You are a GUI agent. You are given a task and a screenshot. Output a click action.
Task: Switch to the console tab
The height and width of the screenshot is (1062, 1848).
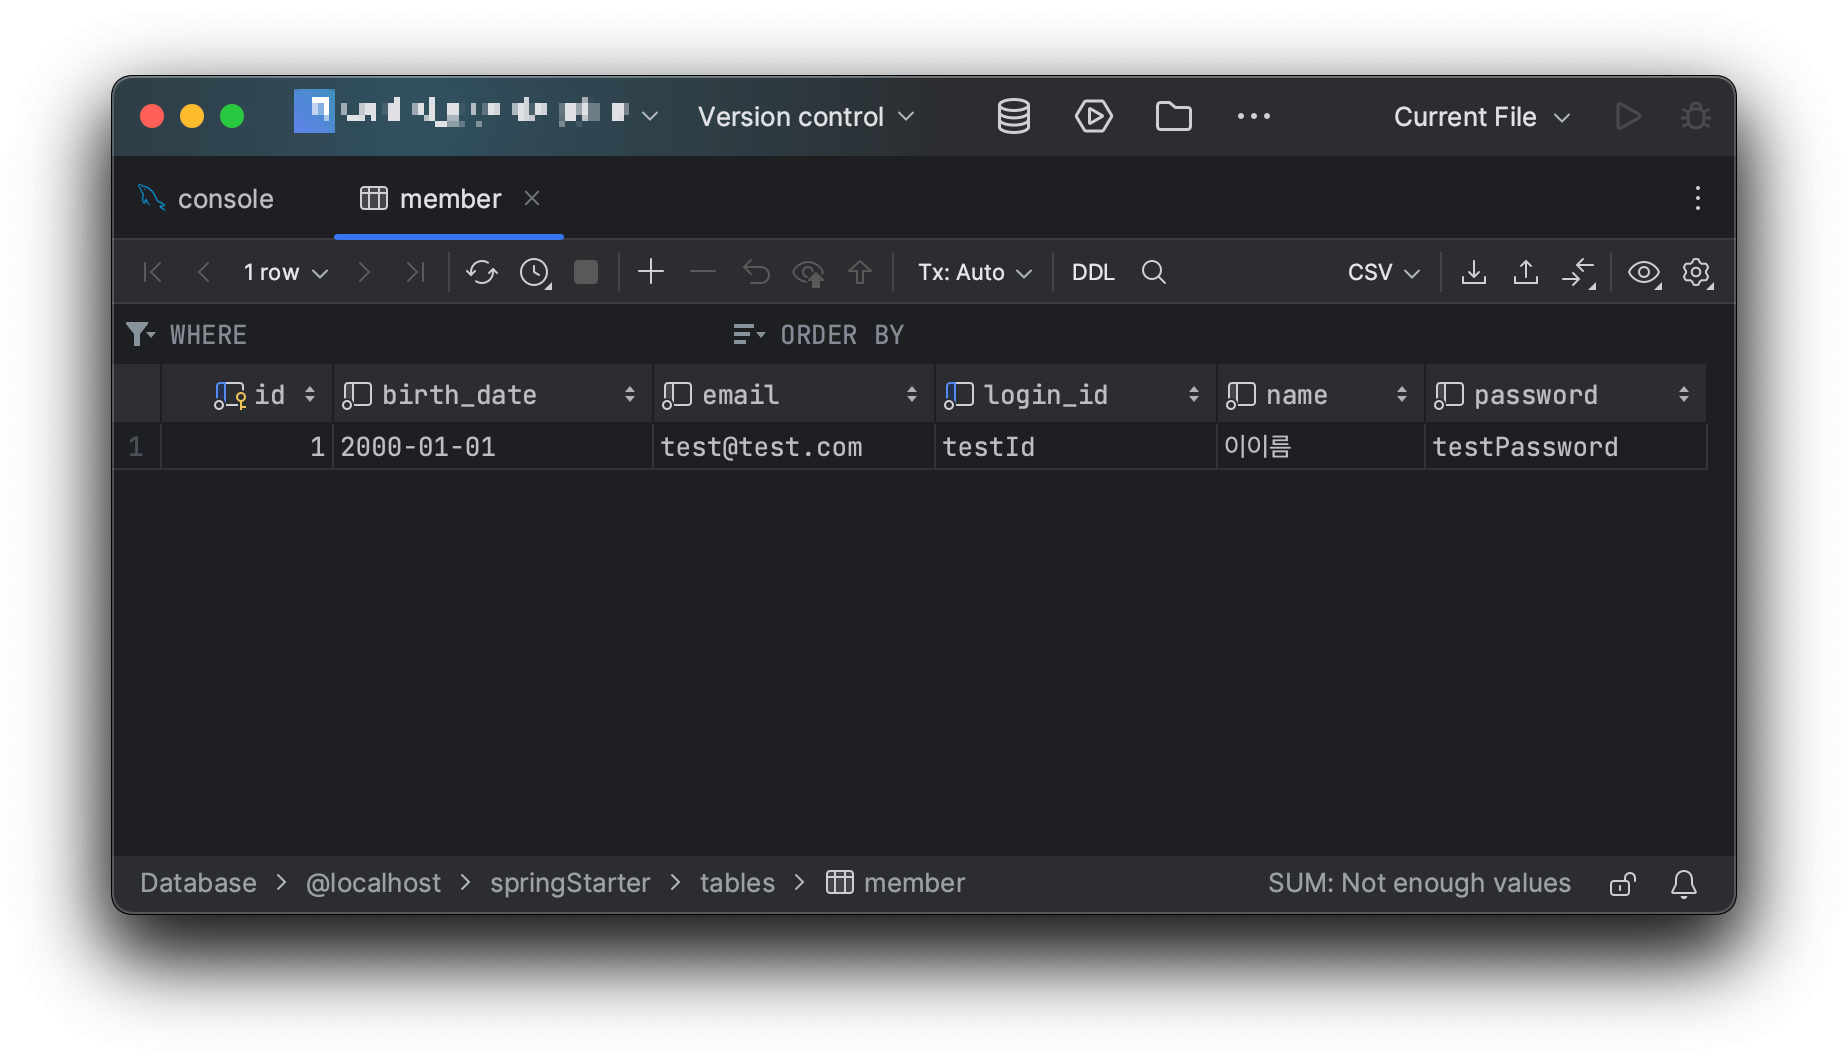[x=206, y=199]
